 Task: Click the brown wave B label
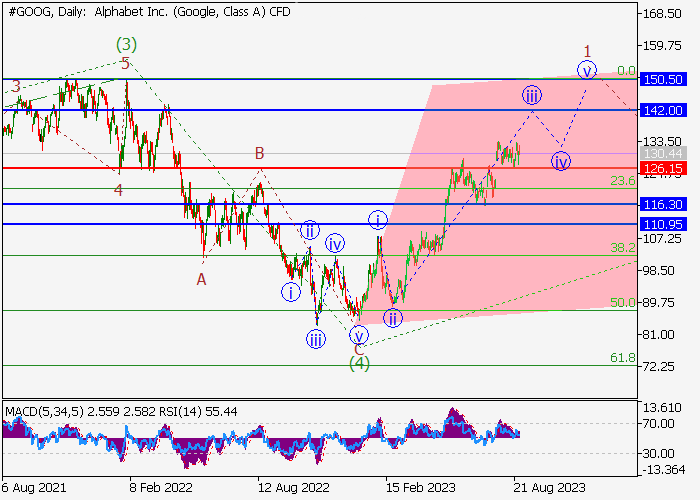click(x=259, y=153)
